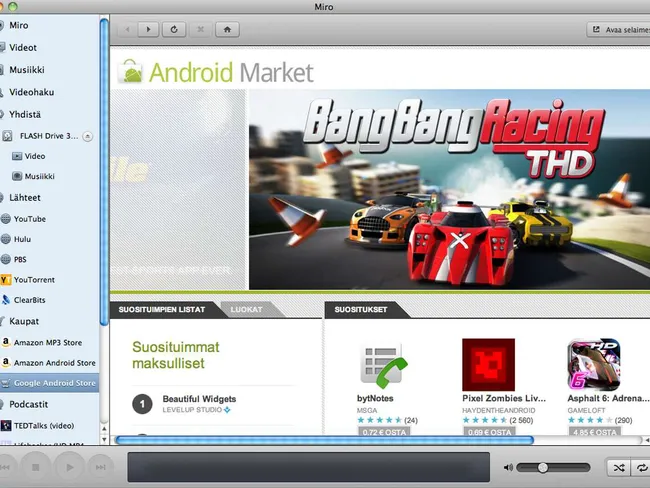The image size is (650, 488).
Task: Skip to previous track
Action: 5,467
